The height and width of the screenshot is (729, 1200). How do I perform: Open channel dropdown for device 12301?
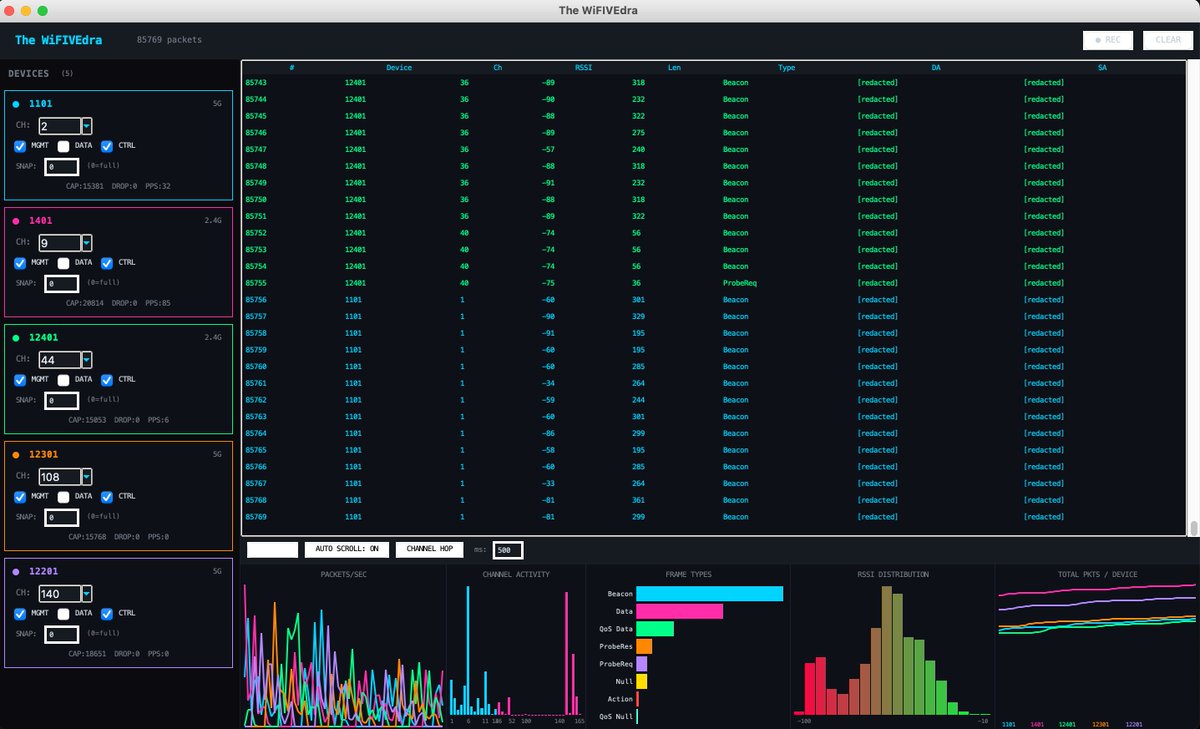pos(87,477)
